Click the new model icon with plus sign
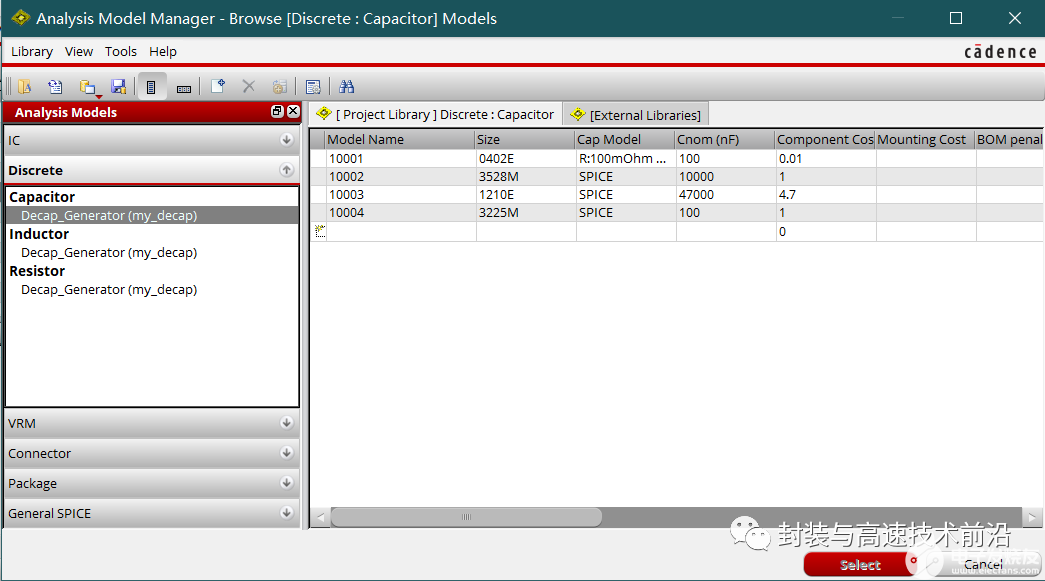This screenshot has height=581, width=1045. tap(217, 87)
